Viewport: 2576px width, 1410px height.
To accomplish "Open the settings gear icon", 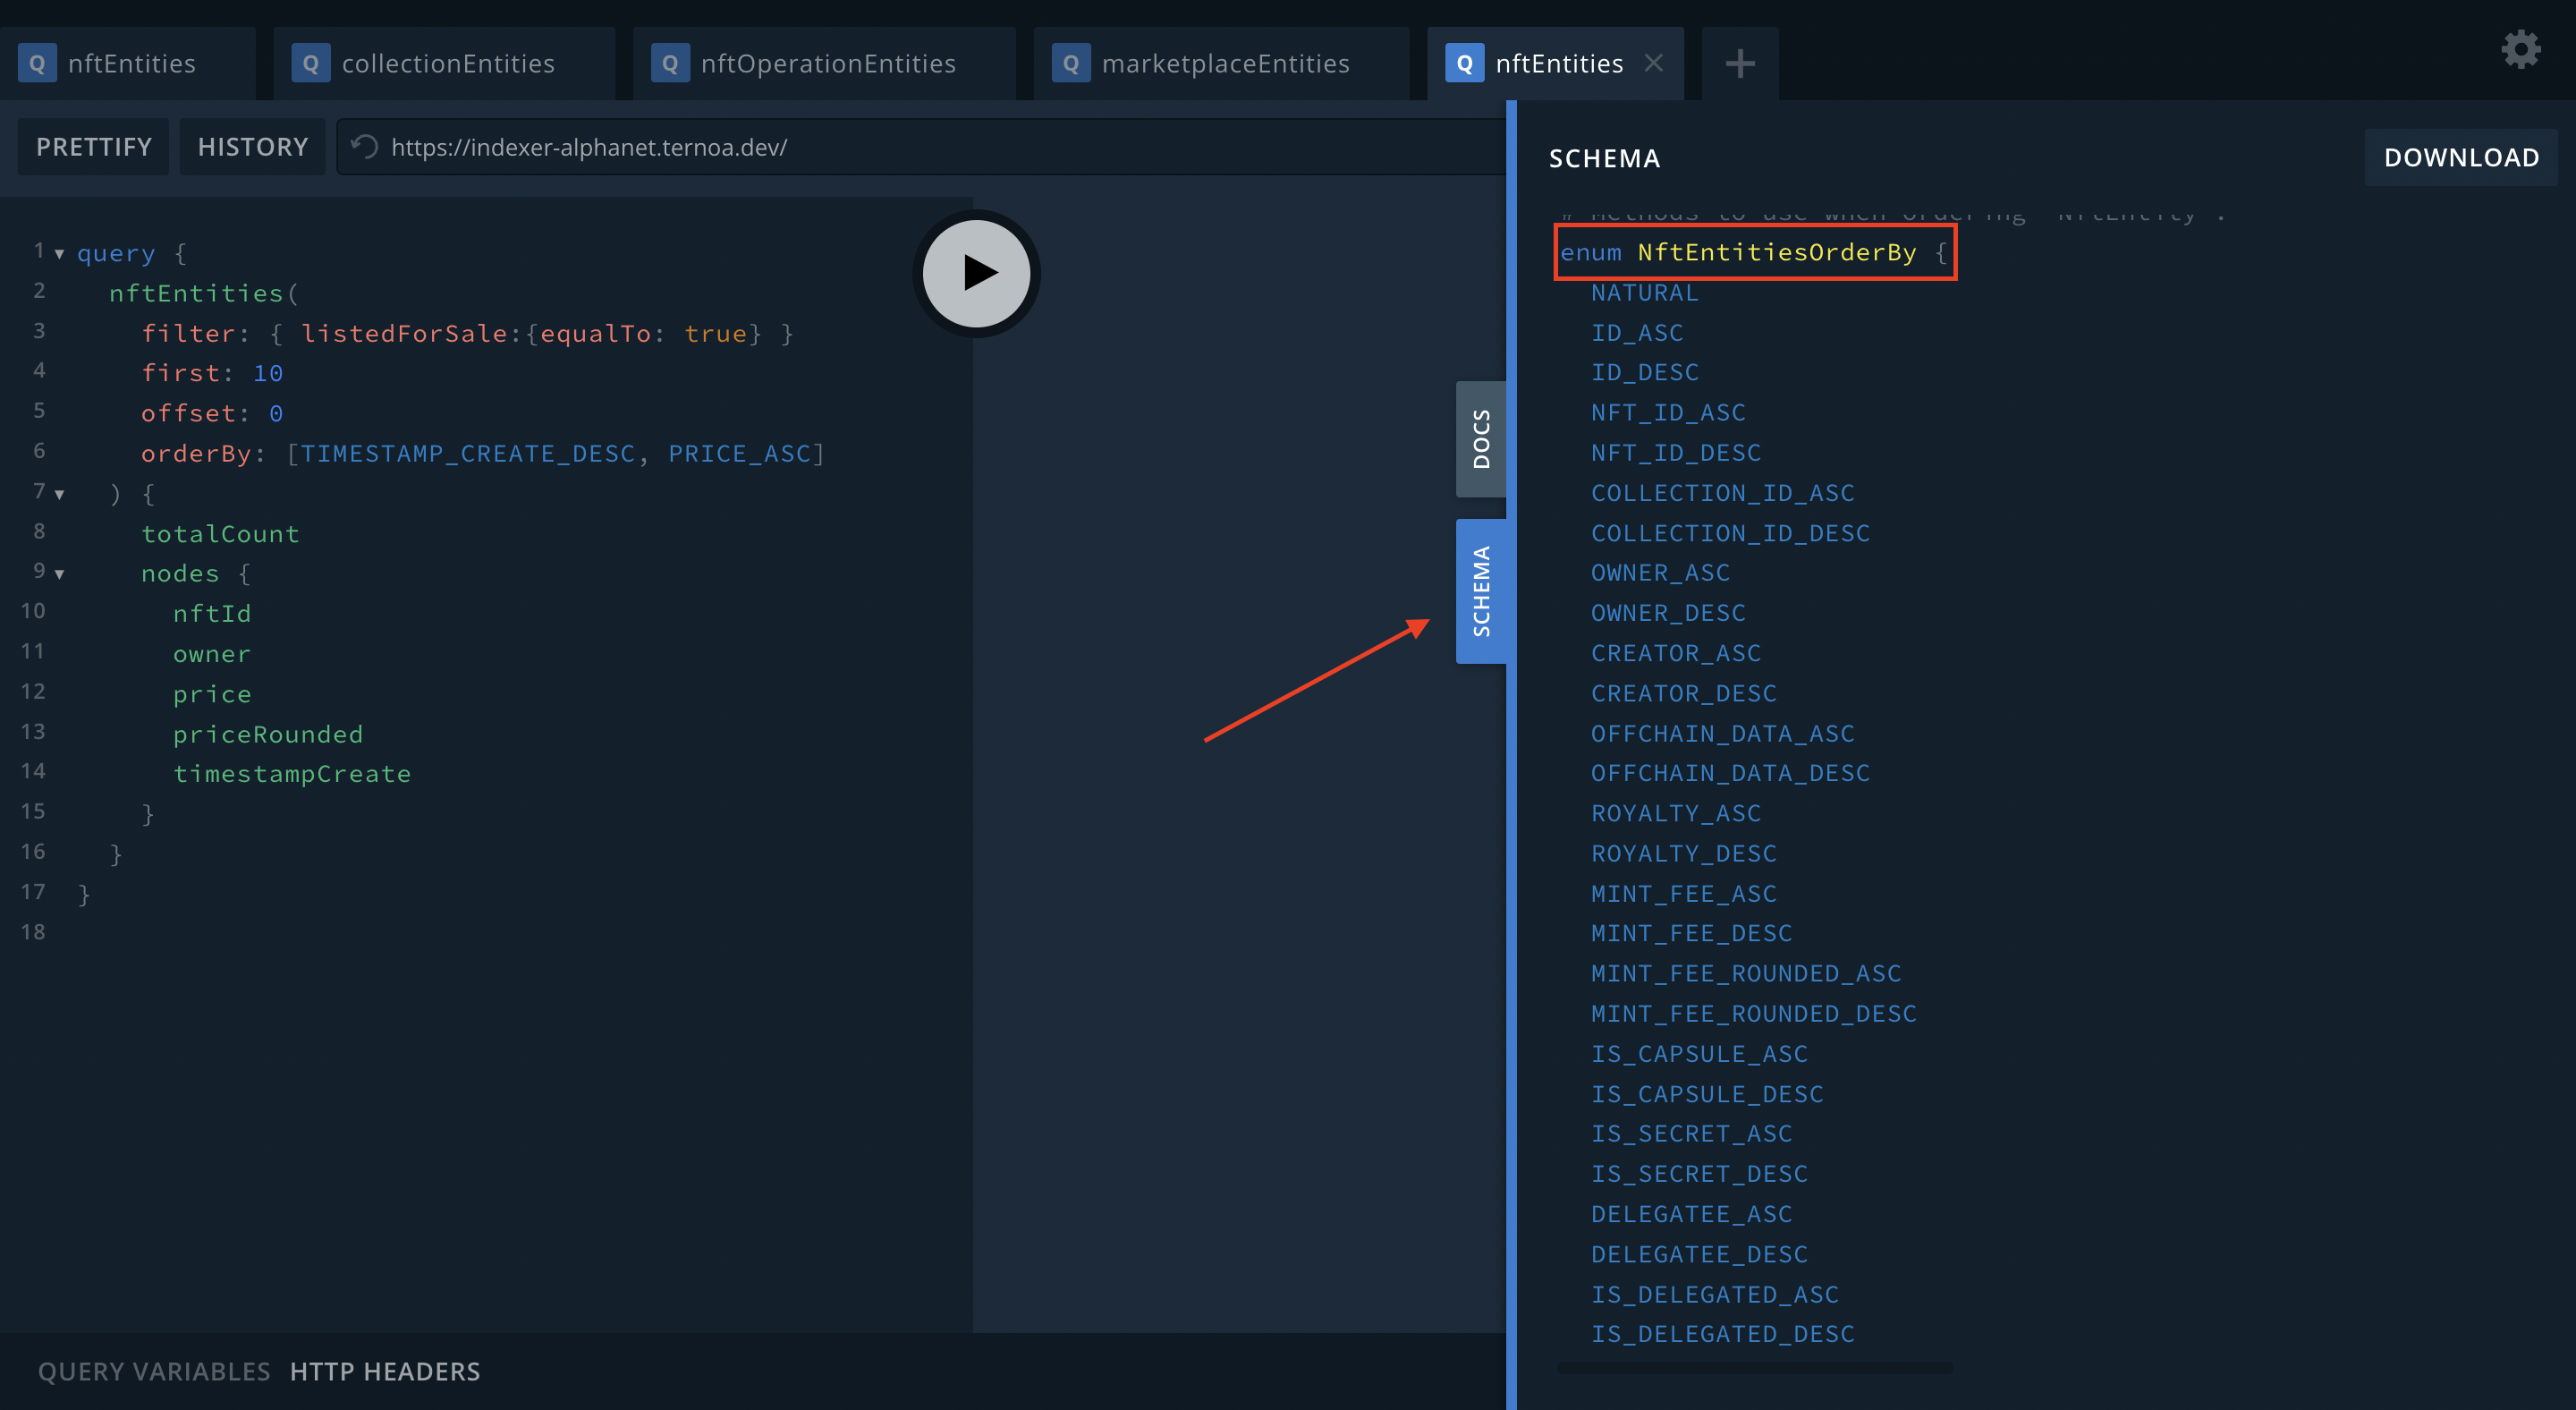I will tap(2520, 49).
